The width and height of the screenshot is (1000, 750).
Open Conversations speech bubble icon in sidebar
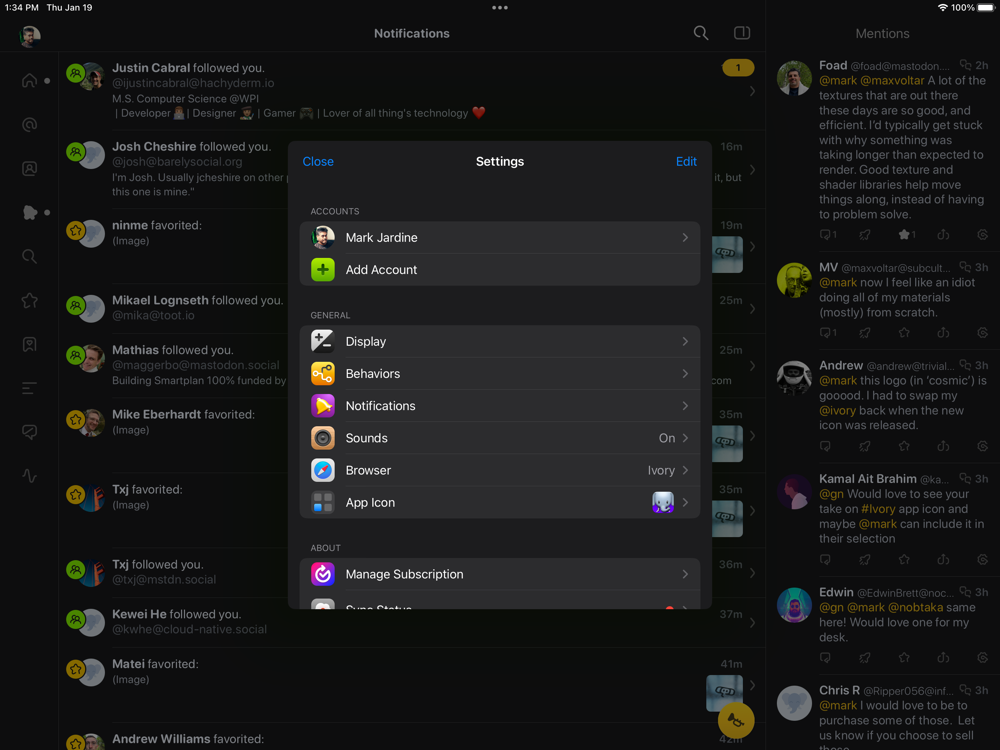point(29,432)
